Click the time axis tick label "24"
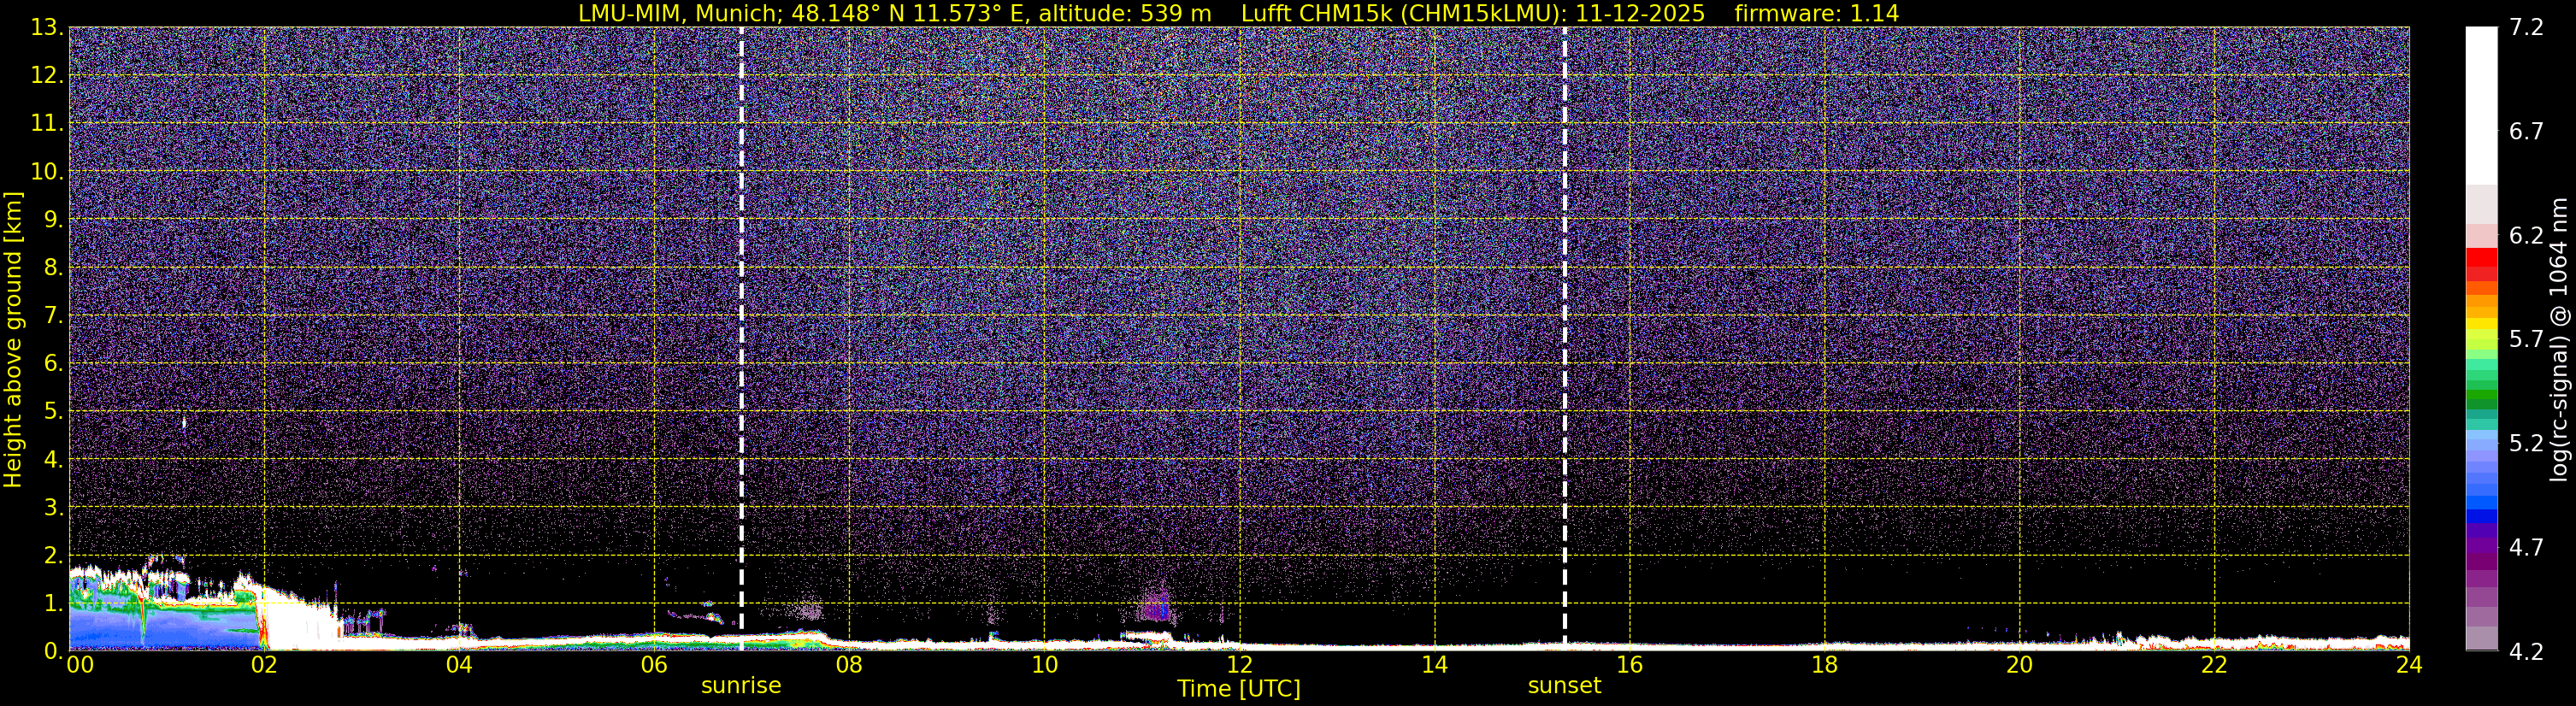 point(2409,665)
